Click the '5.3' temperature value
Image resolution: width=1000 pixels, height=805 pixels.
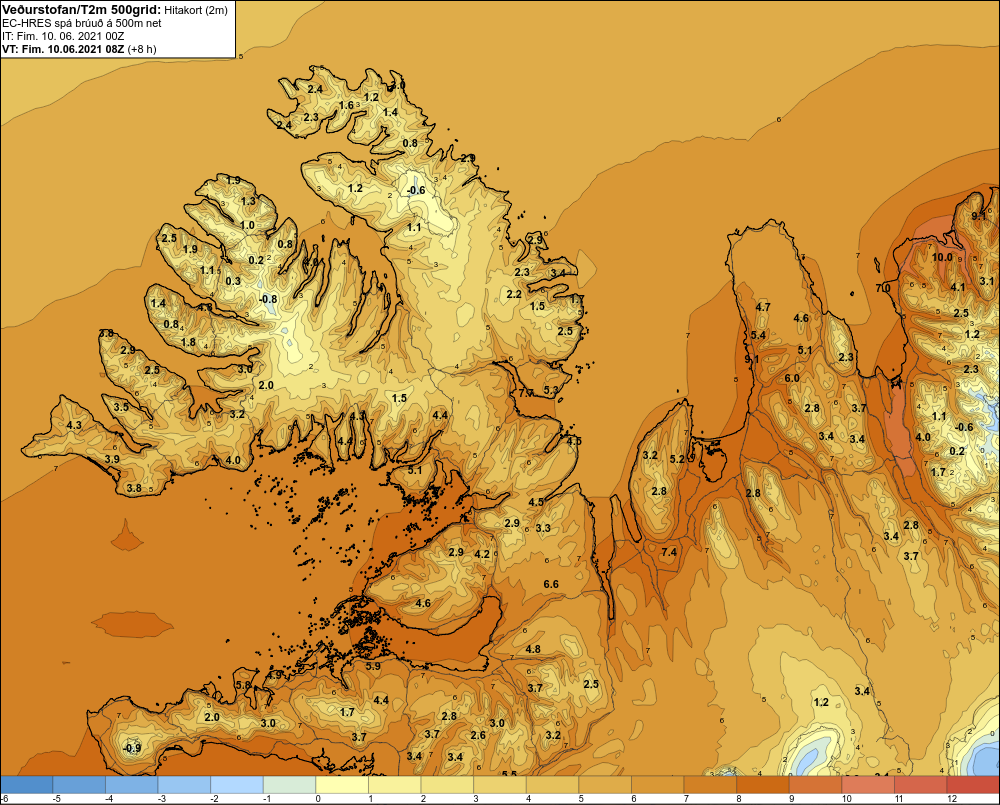click(x=551, y=390)
